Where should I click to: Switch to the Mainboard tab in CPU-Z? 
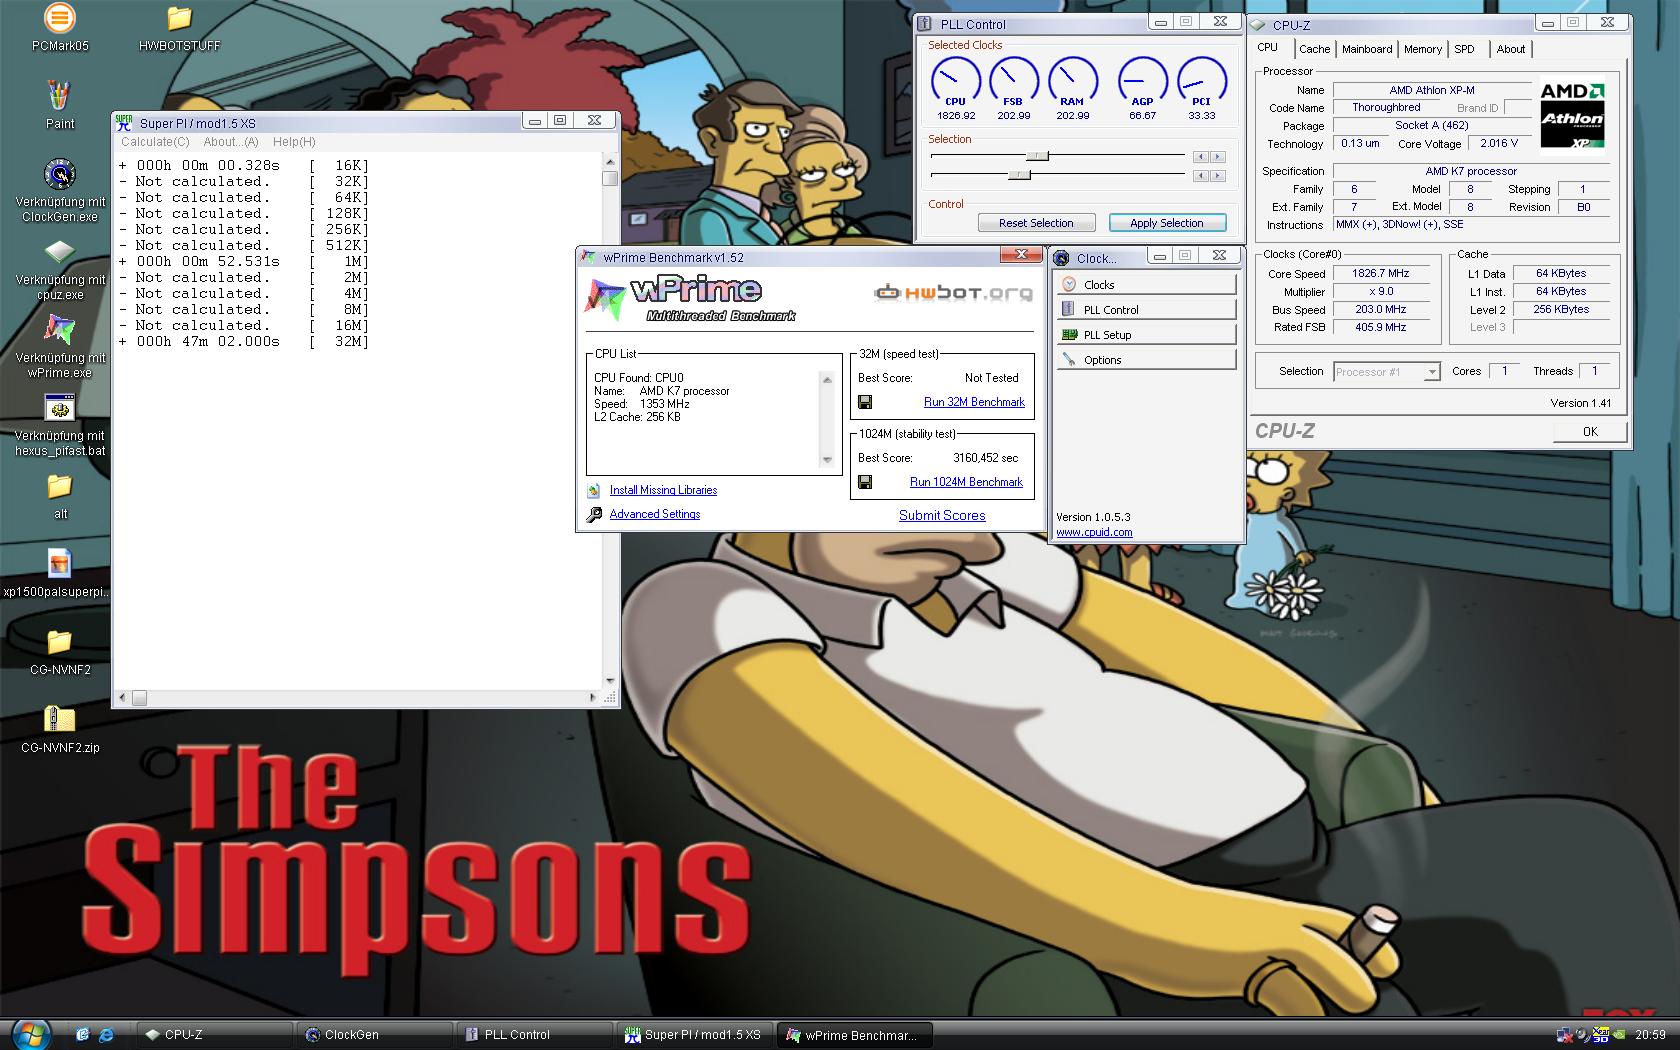[x=1367, y=49]
